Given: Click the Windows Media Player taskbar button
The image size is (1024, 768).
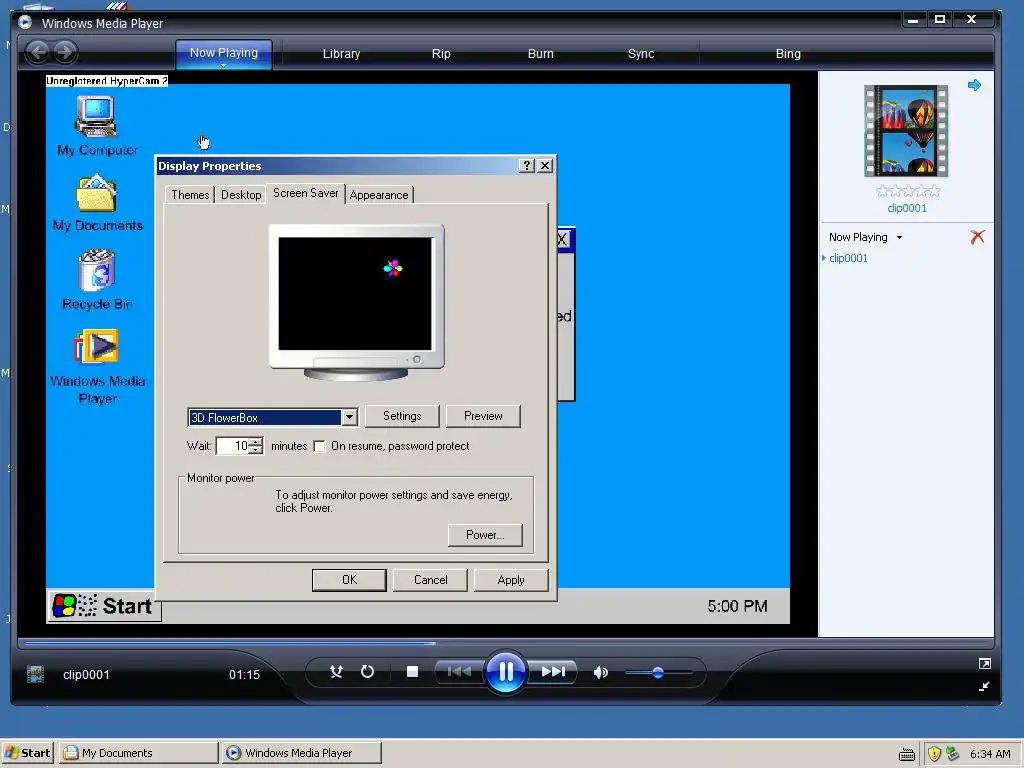Looking at the screenshot, I should (x=301, y=753).
